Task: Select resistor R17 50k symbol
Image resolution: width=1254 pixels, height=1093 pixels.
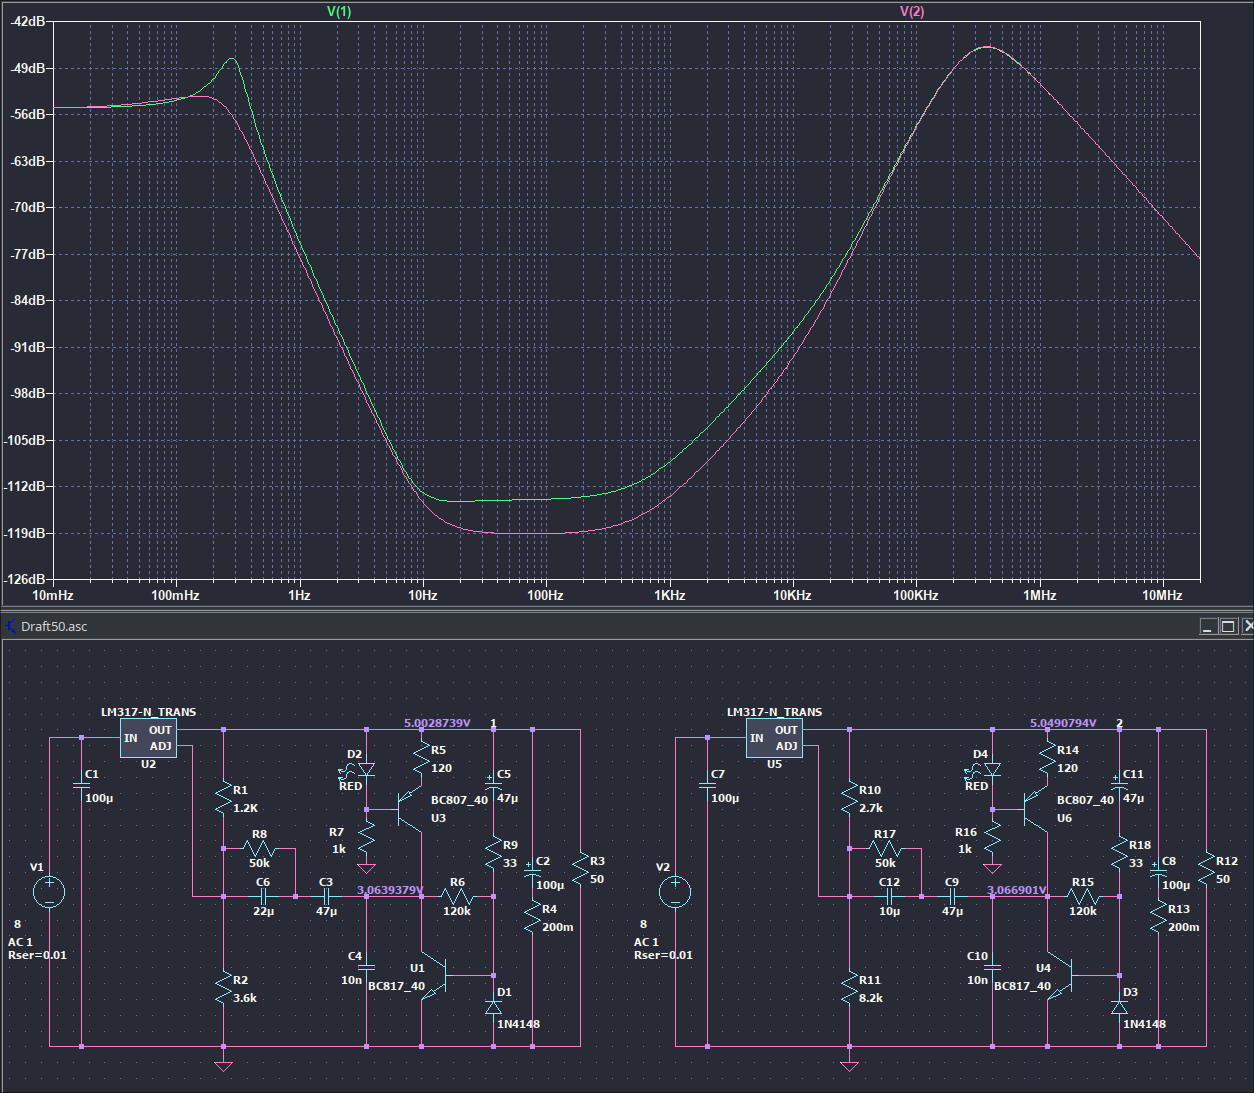Action: [885, 849]
